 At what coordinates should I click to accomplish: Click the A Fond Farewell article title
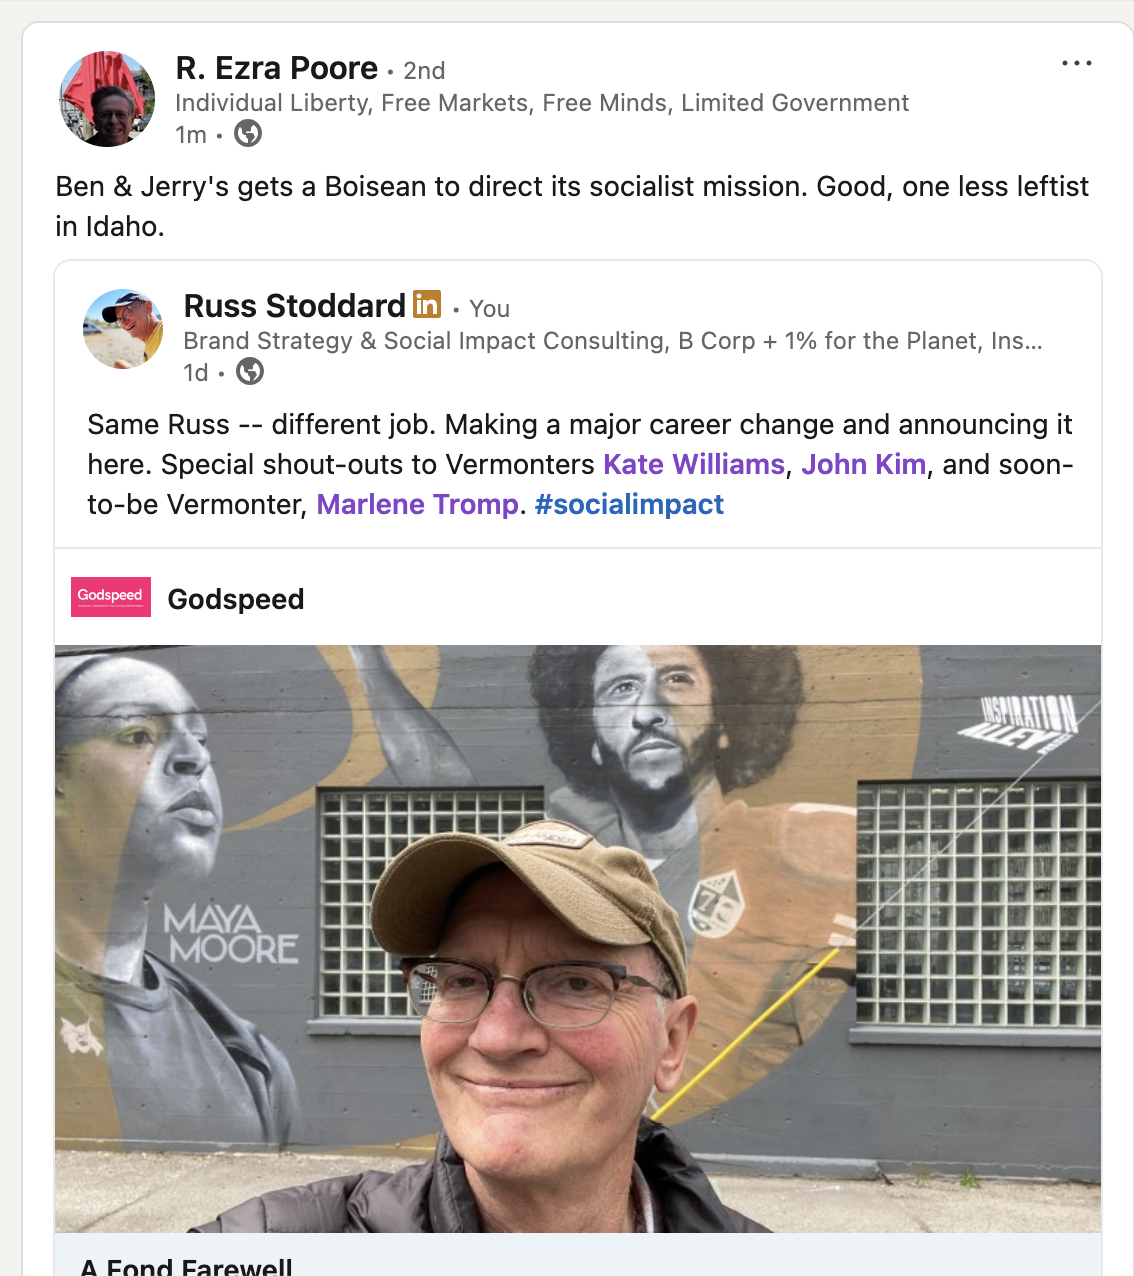coord(186,1266)
